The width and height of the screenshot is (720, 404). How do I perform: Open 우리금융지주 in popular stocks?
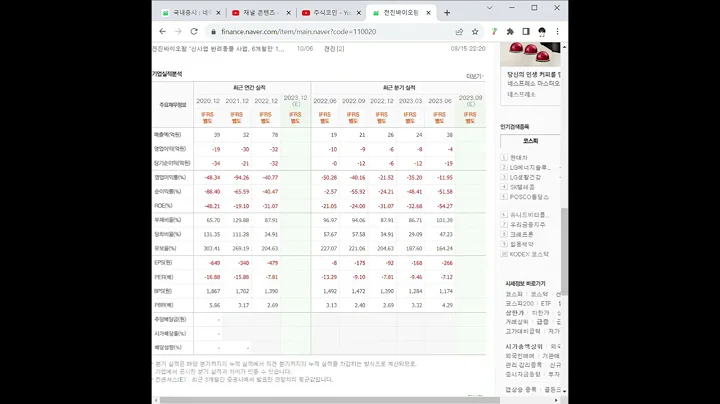click(528, 224)
